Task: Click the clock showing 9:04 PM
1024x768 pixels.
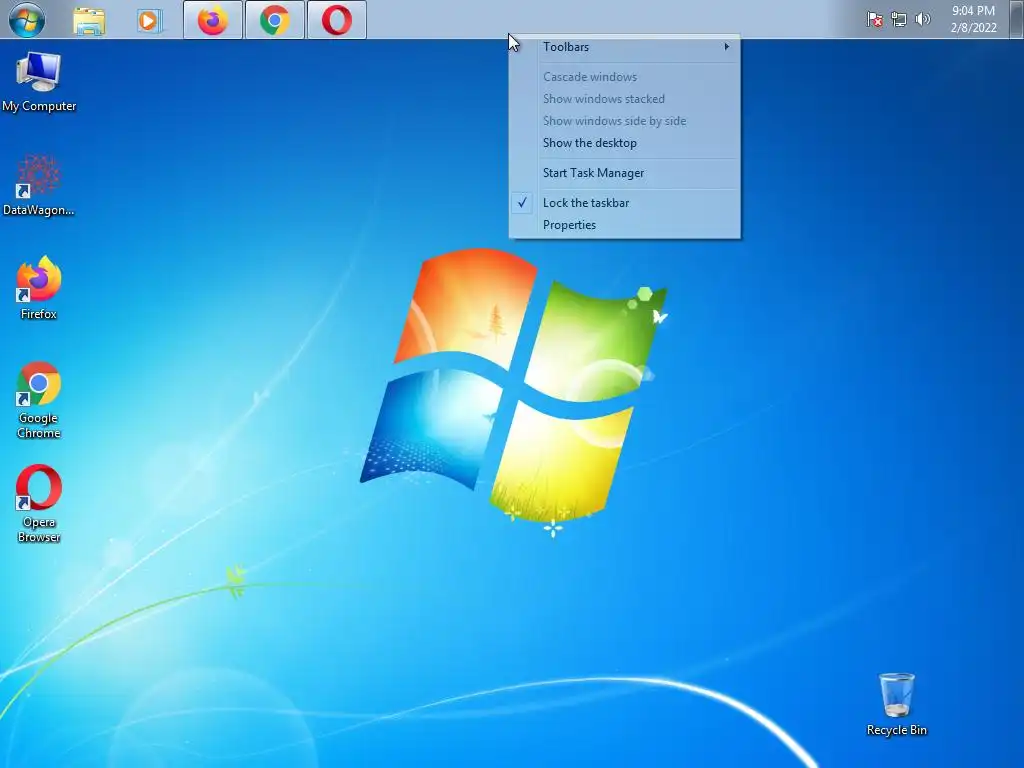Action: point(973,19)
